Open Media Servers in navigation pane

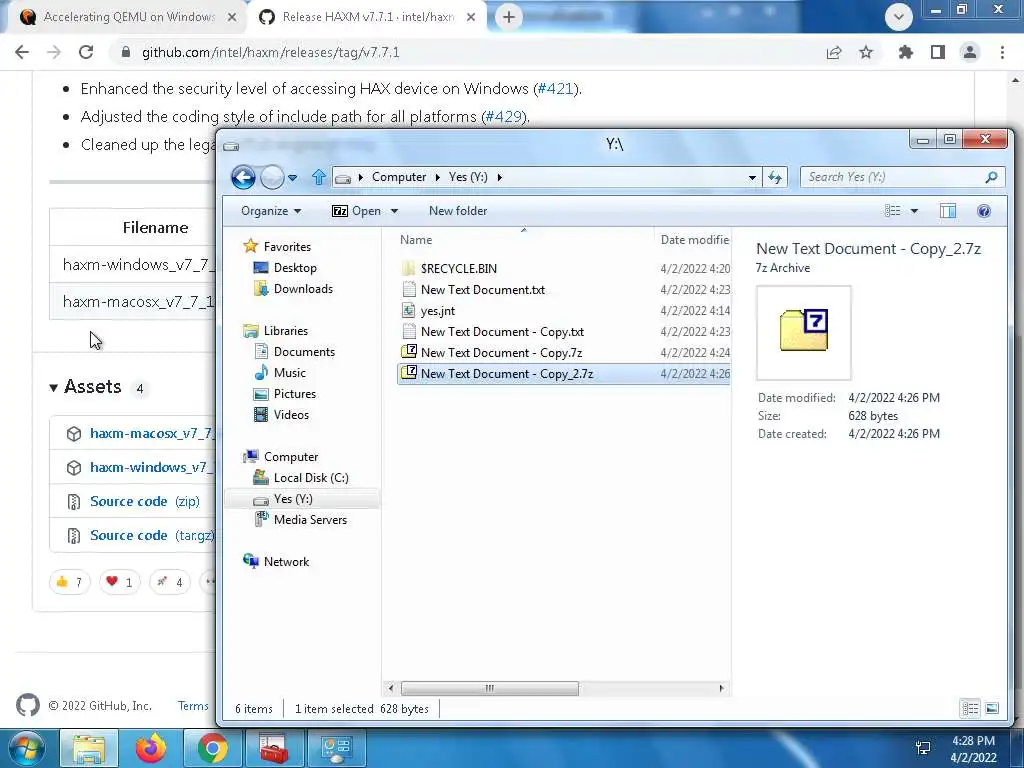[x=310, y=520]
